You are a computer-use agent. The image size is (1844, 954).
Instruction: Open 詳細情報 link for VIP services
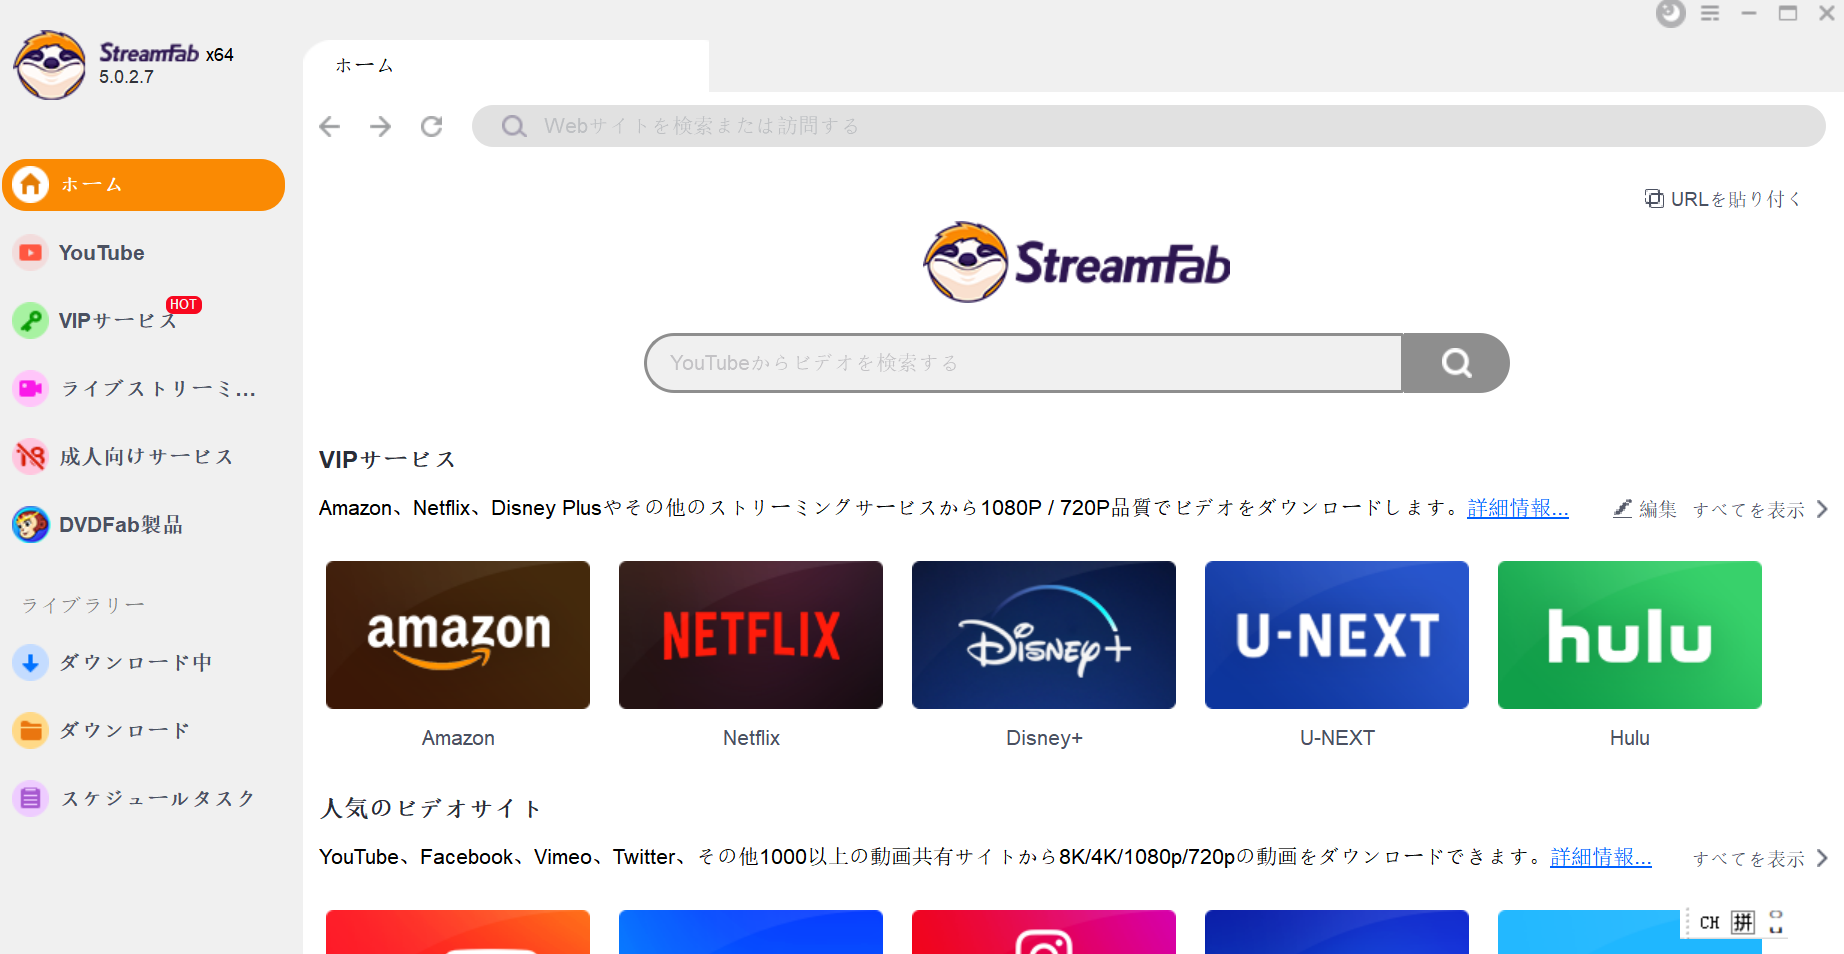click(x=1517, y=508)
